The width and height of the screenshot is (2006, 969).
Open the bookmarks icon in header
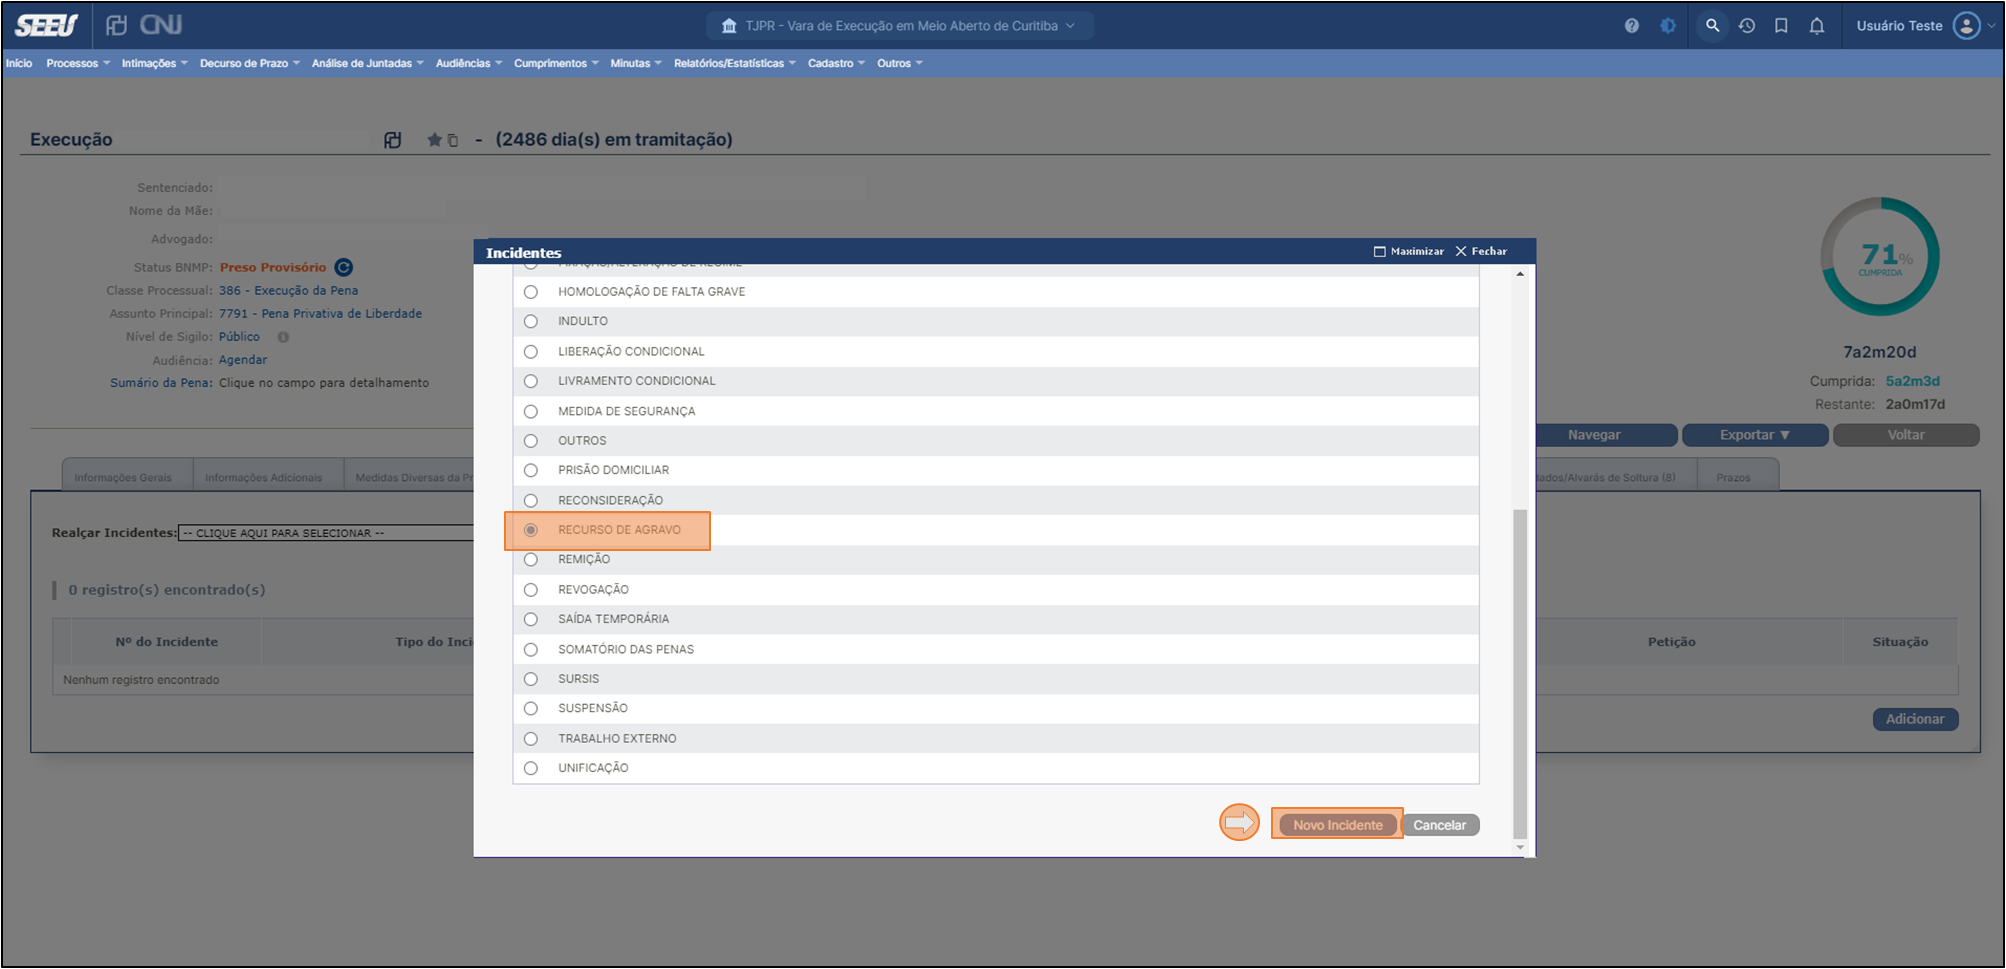coord(1781,26)
